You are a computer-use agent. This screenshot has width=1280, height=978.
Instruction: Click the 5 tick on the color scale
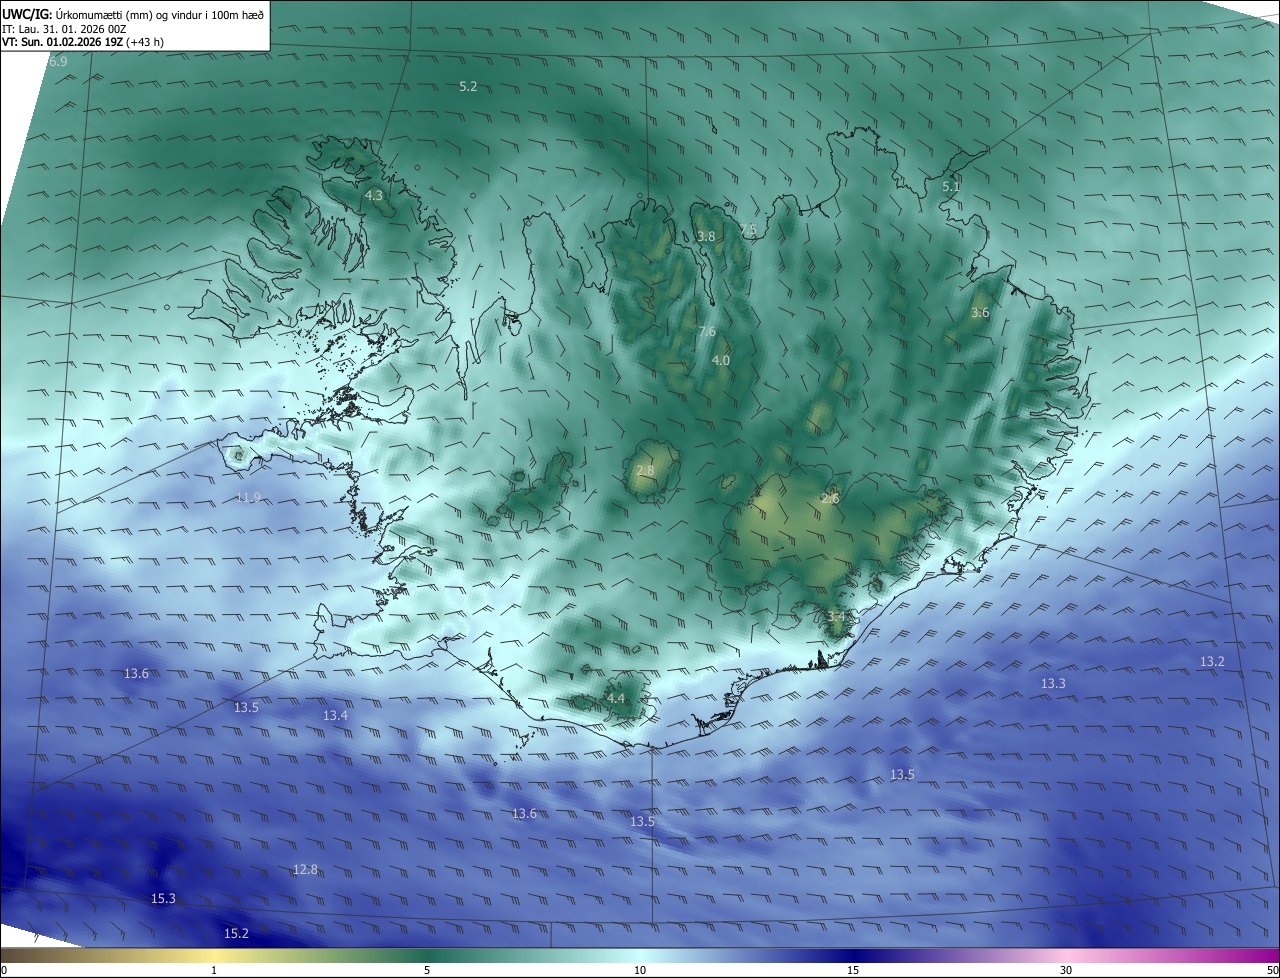pyautogui.click(x=427, y=970)
